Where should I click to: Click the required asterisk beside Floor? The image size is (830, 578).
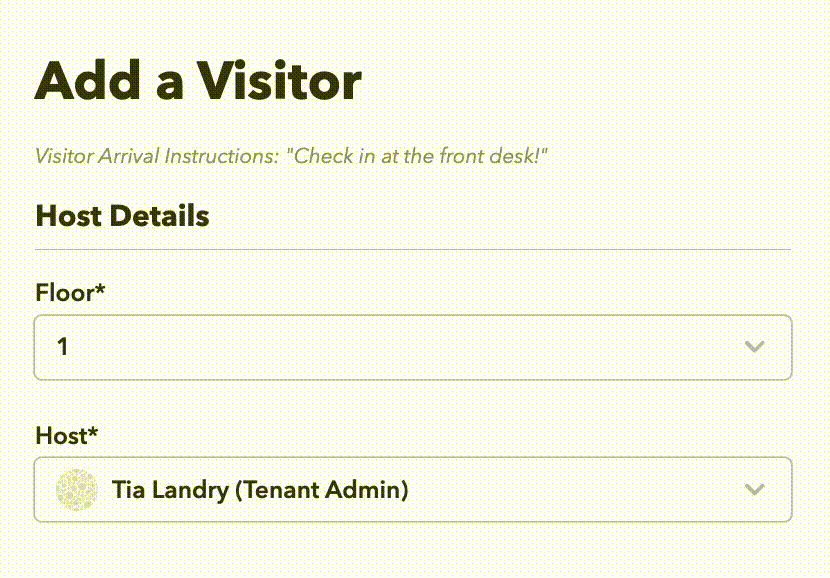[x=100, y=288]
